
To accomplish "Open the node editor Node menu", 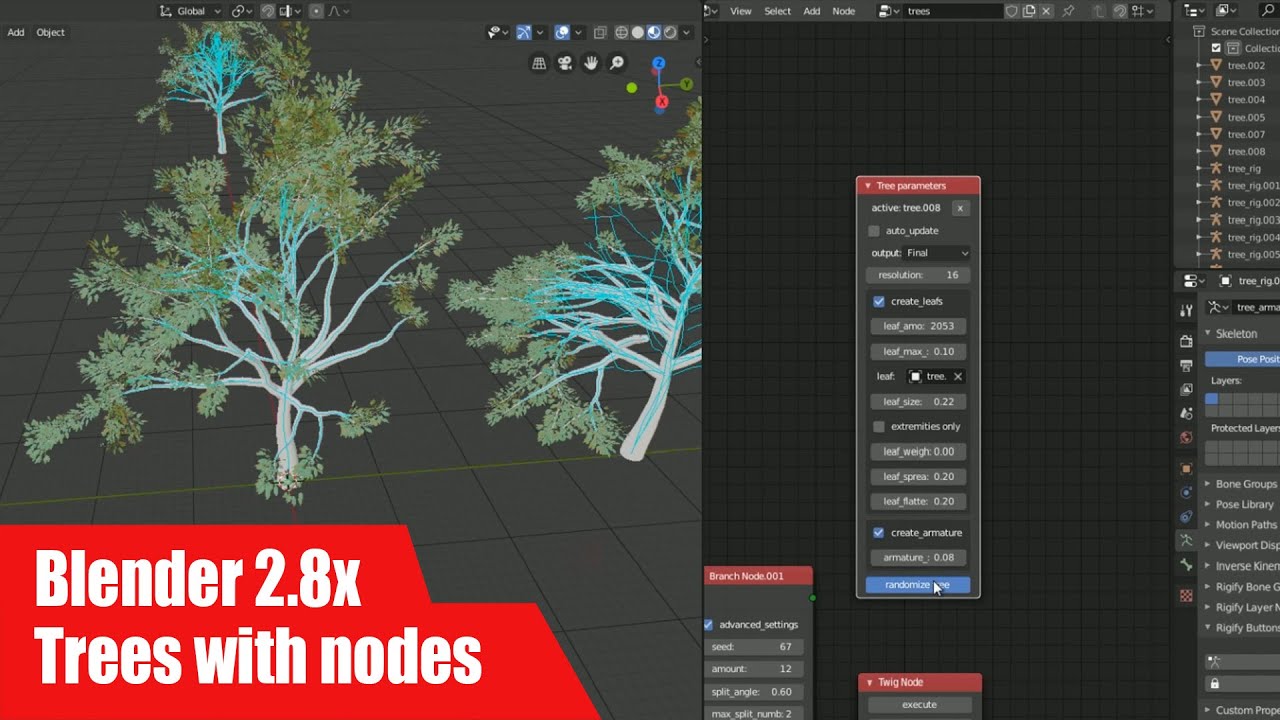I will (844, 11).
